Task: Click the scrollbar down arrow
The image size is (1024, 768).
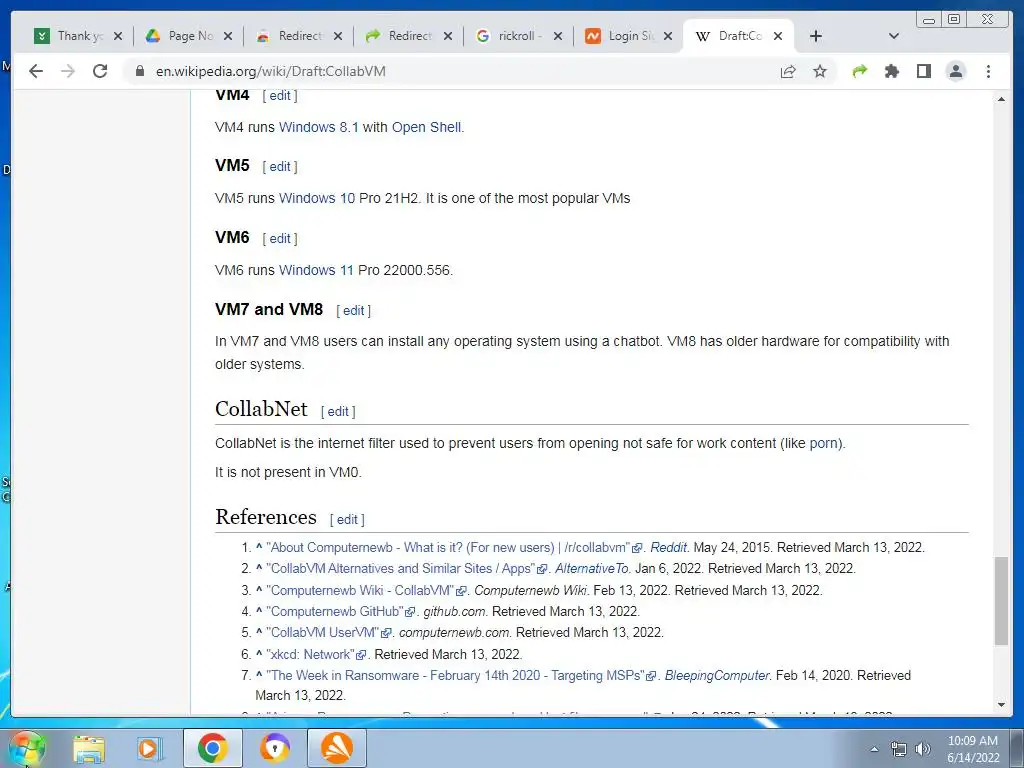Action: 1001,705
